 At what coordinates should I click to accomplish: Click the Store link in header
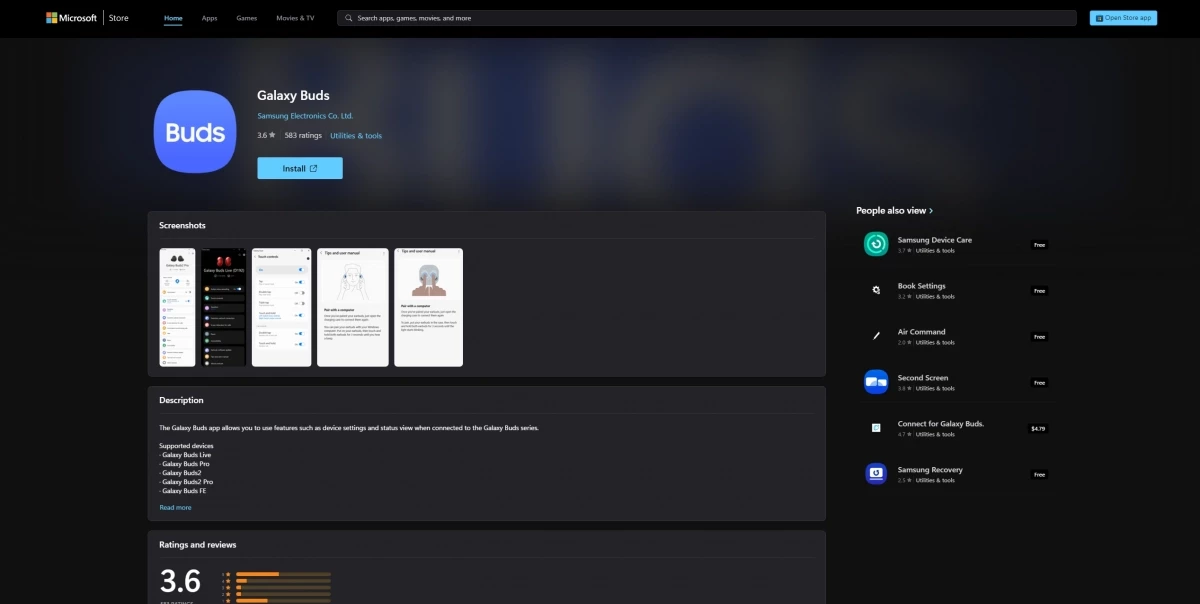click(121, 18)
